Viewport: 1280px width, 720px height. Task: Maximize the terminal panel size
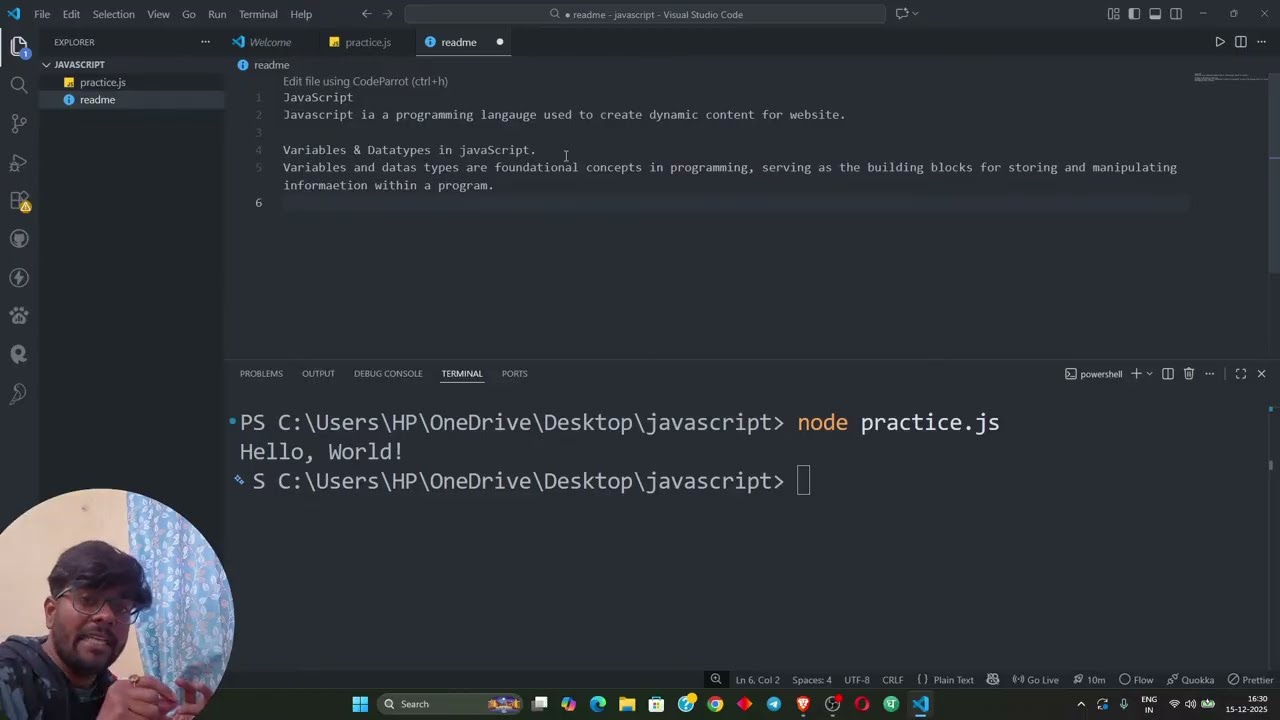click(1241, 374)
